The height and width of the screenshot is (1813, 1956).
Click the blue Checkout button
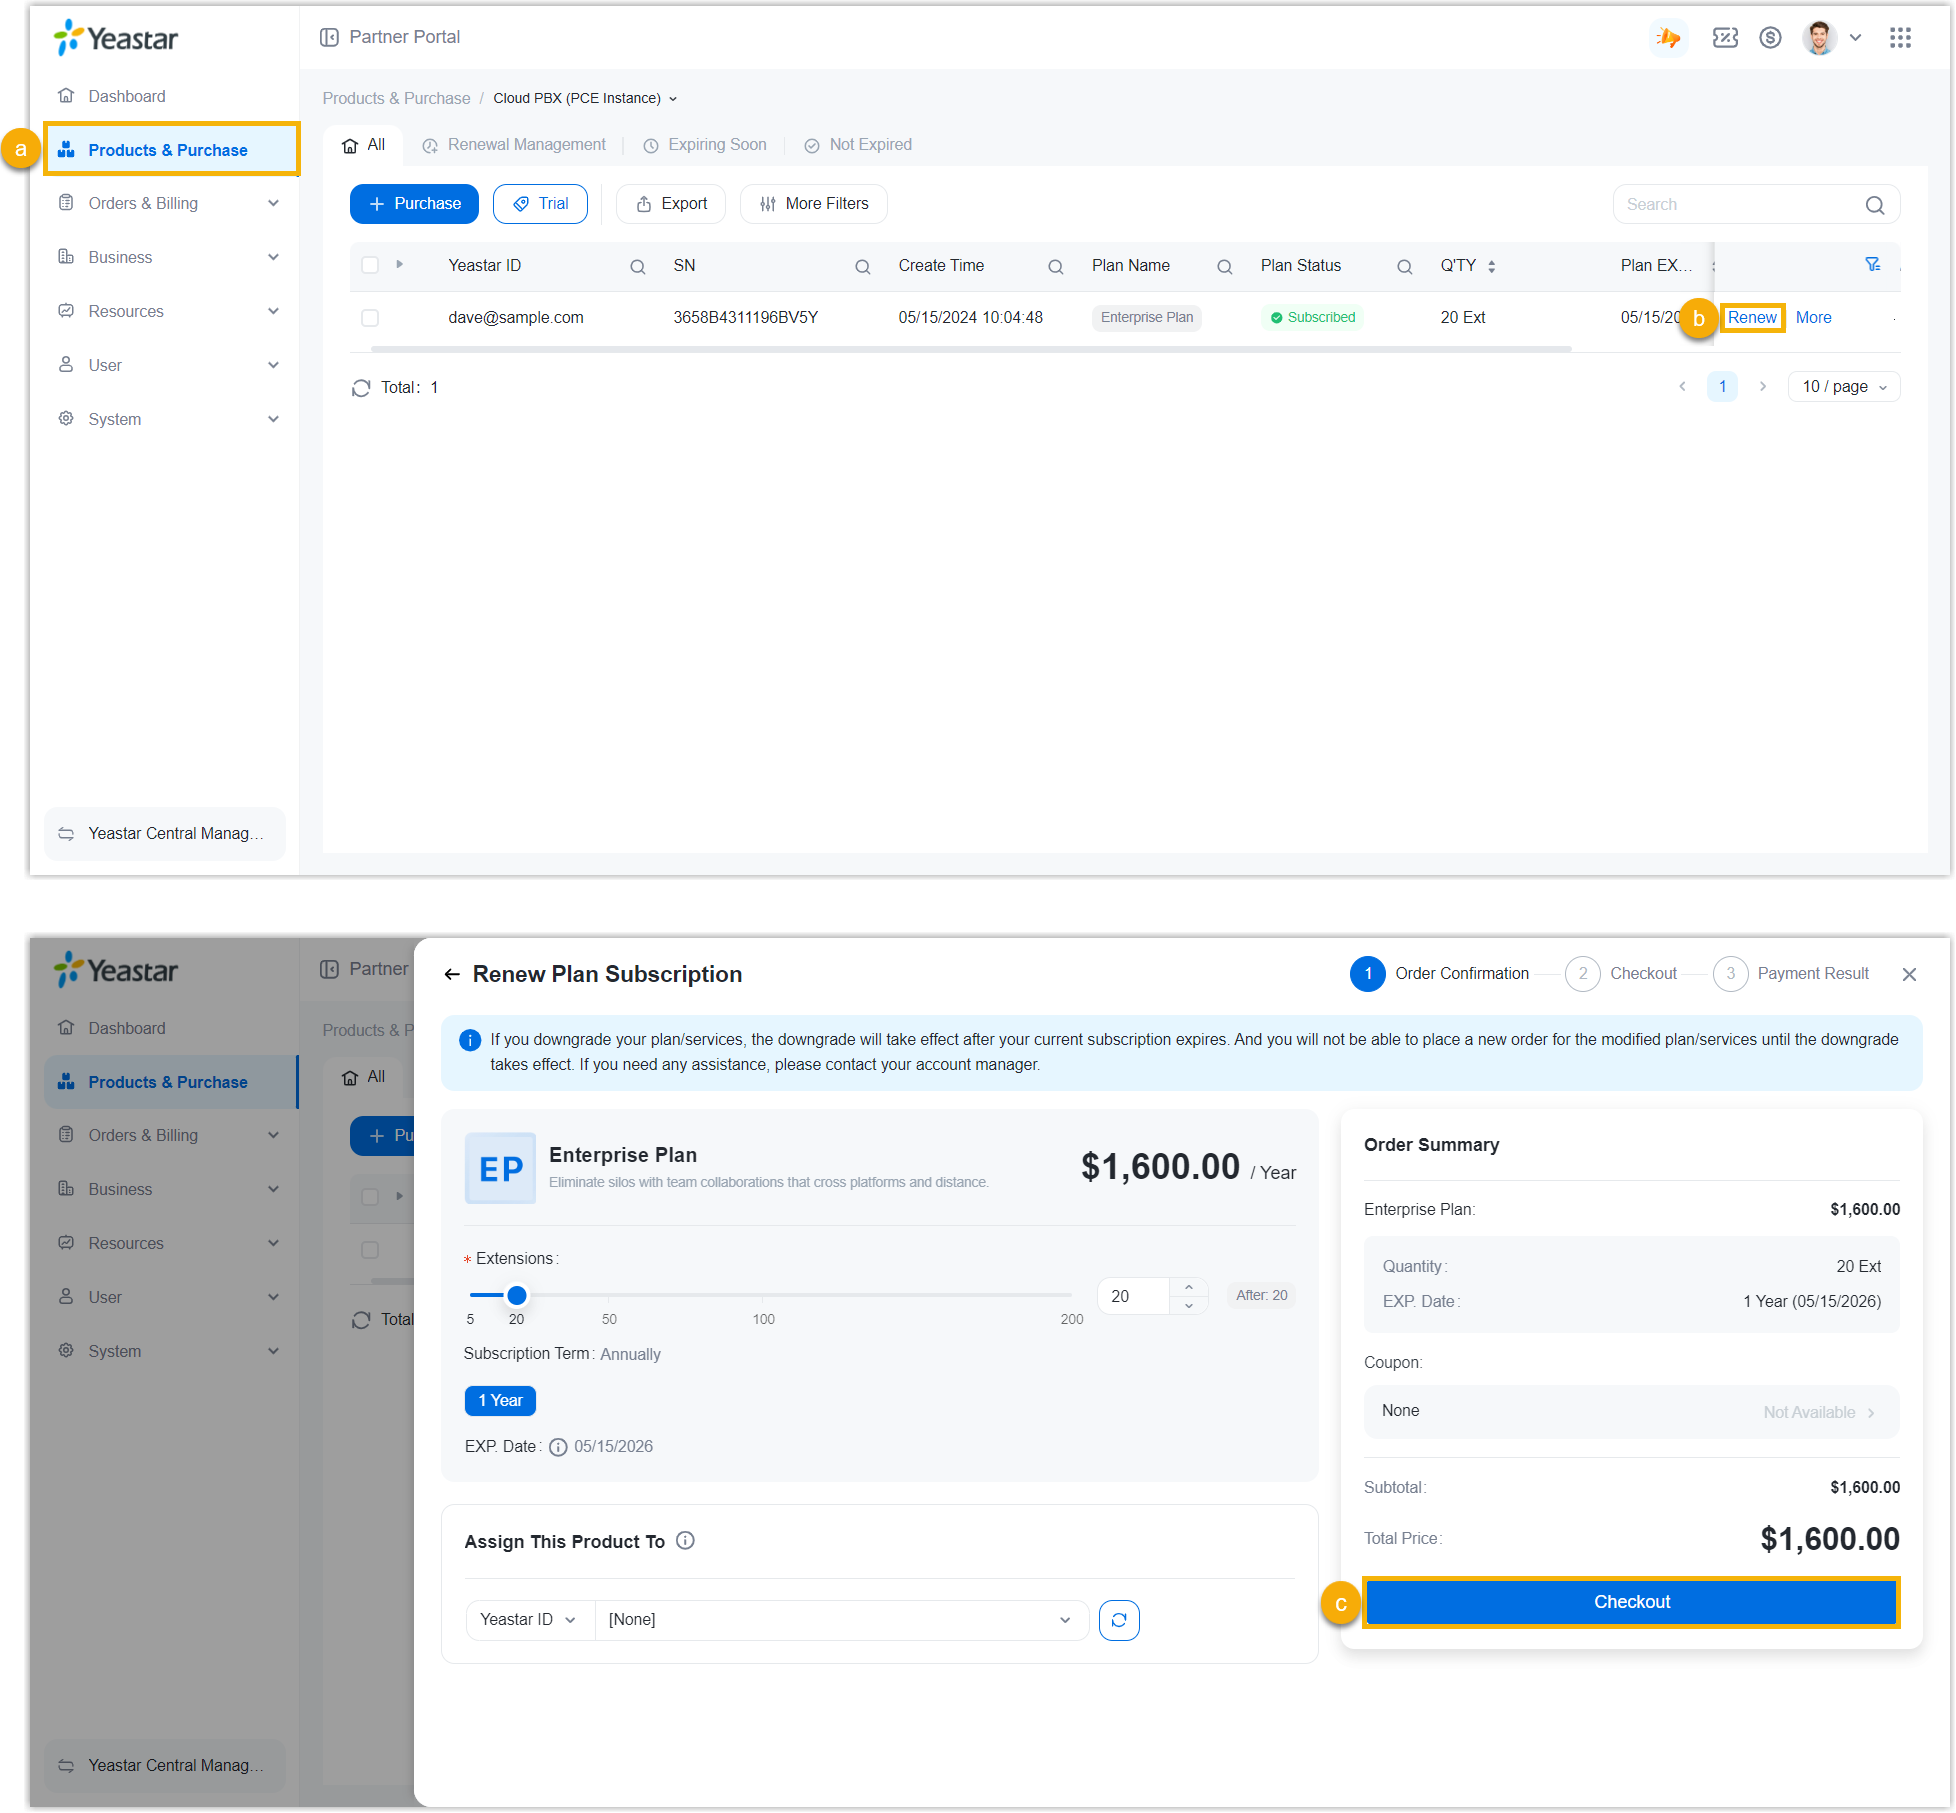(x=1631, y=1602)
